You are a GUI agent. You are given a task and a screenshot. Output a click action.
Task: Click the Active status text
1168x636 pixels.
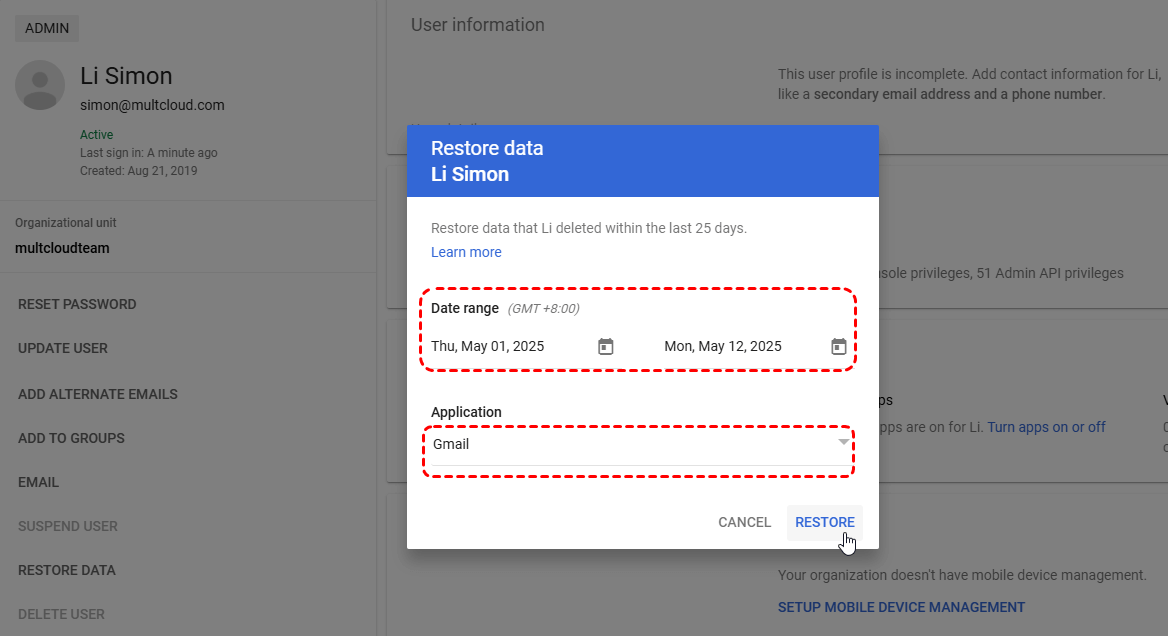(x=97, y=135)
